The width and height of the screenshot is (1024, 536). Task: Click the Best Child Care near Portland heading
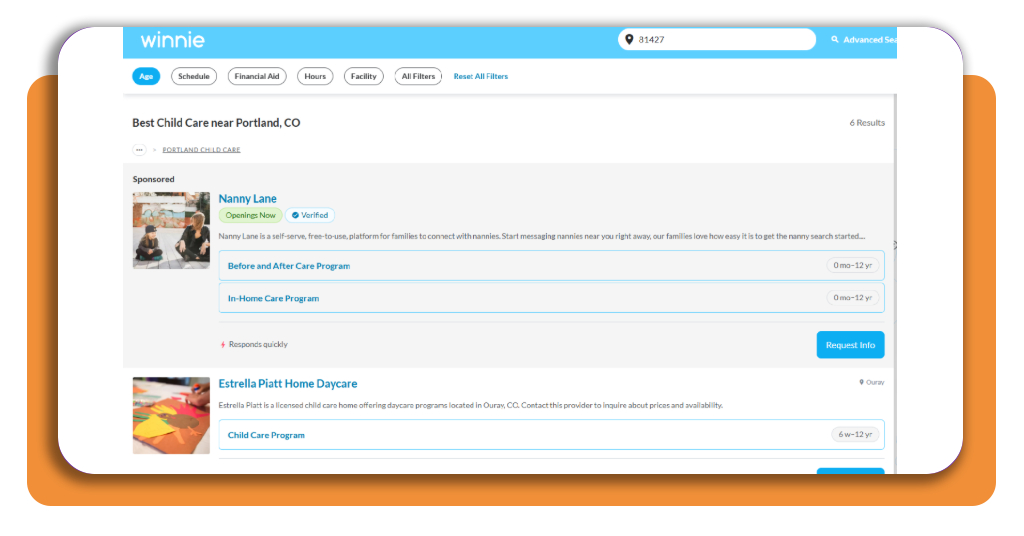(x=216, y=123)
